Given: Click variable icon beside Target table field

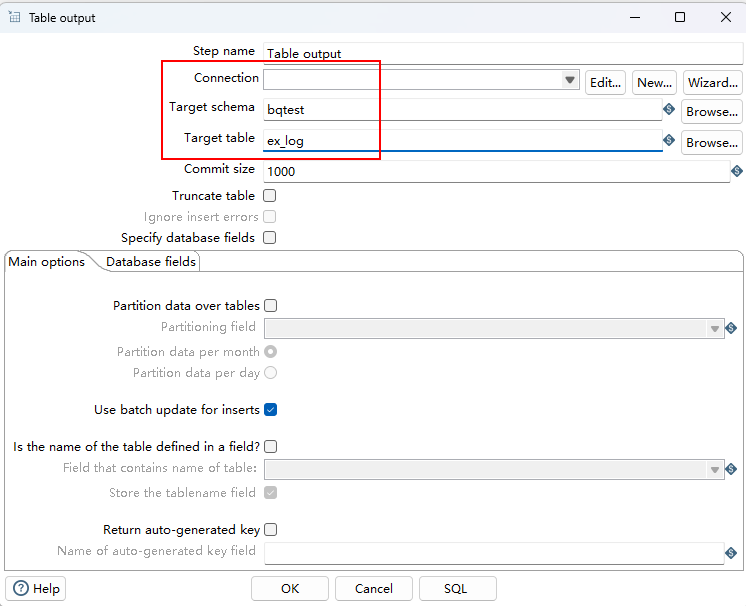Looking at the screenshot, I should (669, 140).
